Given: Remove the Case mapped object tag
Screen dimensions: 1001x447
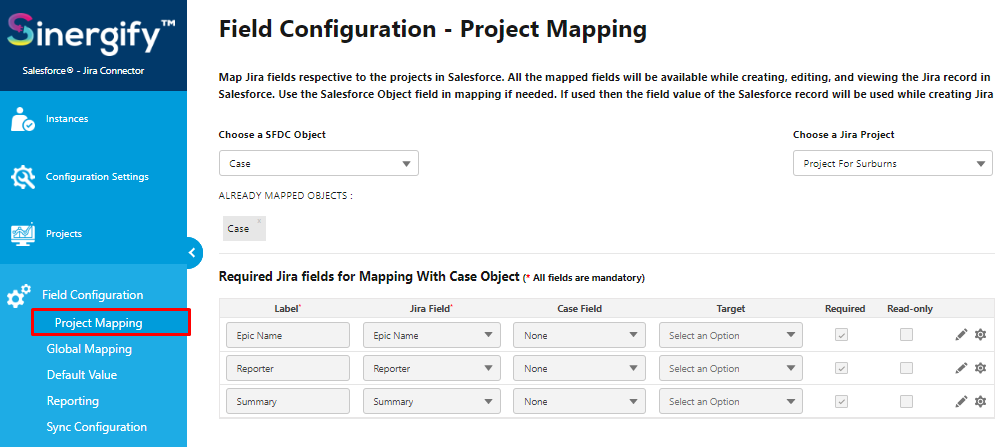Looking at the screenshot, I should click(259, 221).
